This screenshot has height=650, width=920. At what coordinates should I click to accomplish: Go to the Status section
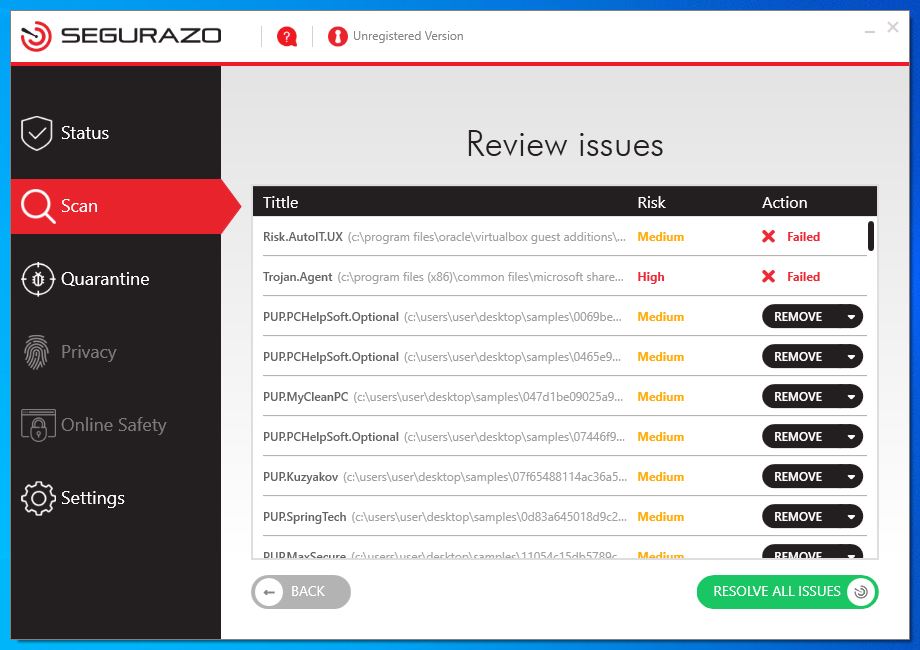(x=85, y=133)
